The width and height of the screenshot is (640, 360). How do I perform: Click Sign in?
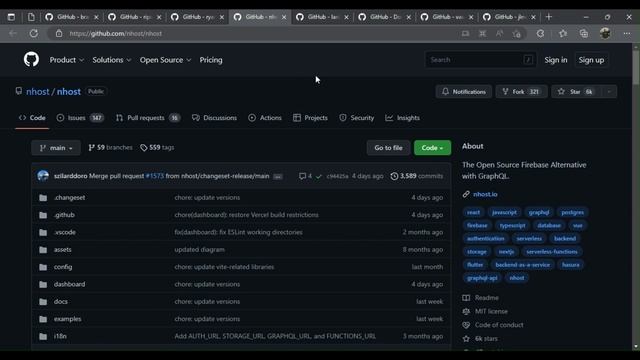coord(556,60)
